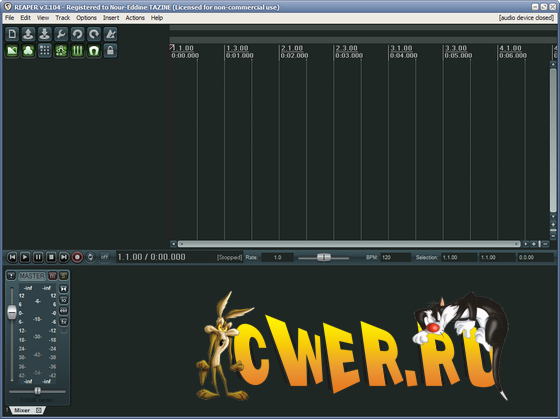Image resolution: width=560 pixels, height=419 pixels.
Task: Open master FX button
Action: tap(64, 322)
